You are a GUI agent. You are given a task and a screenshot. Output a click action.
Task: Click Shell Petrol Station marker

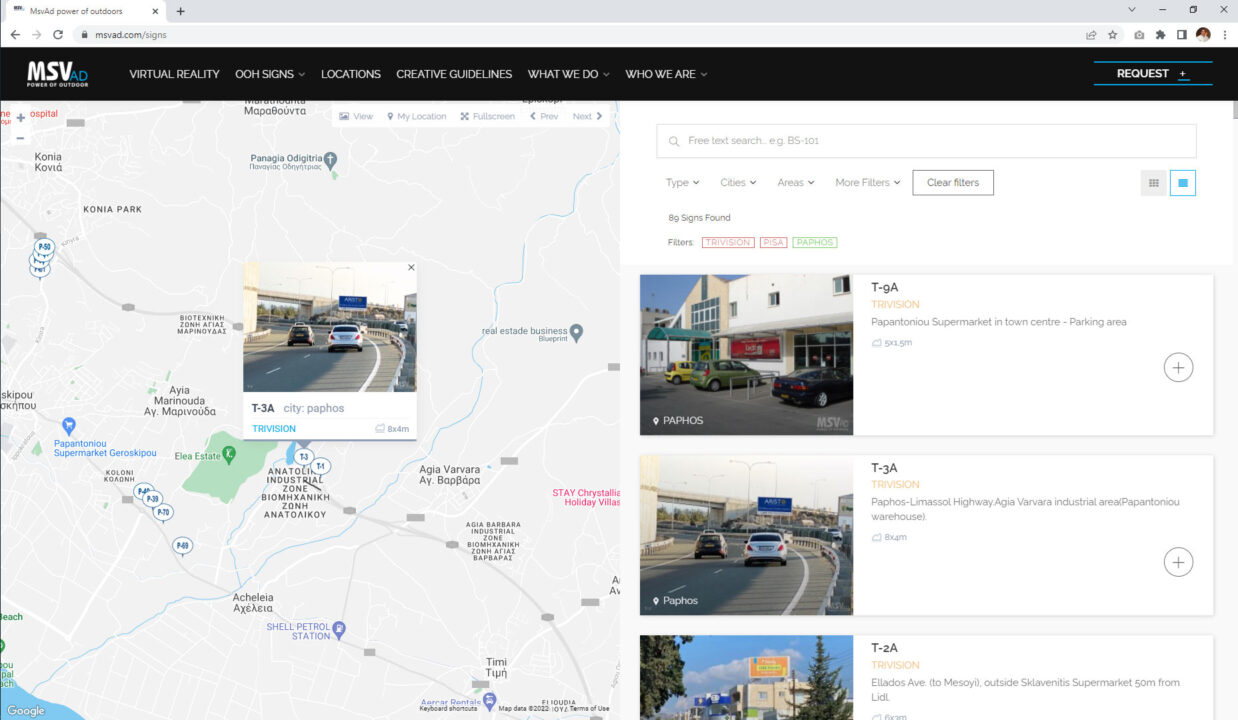339,630
